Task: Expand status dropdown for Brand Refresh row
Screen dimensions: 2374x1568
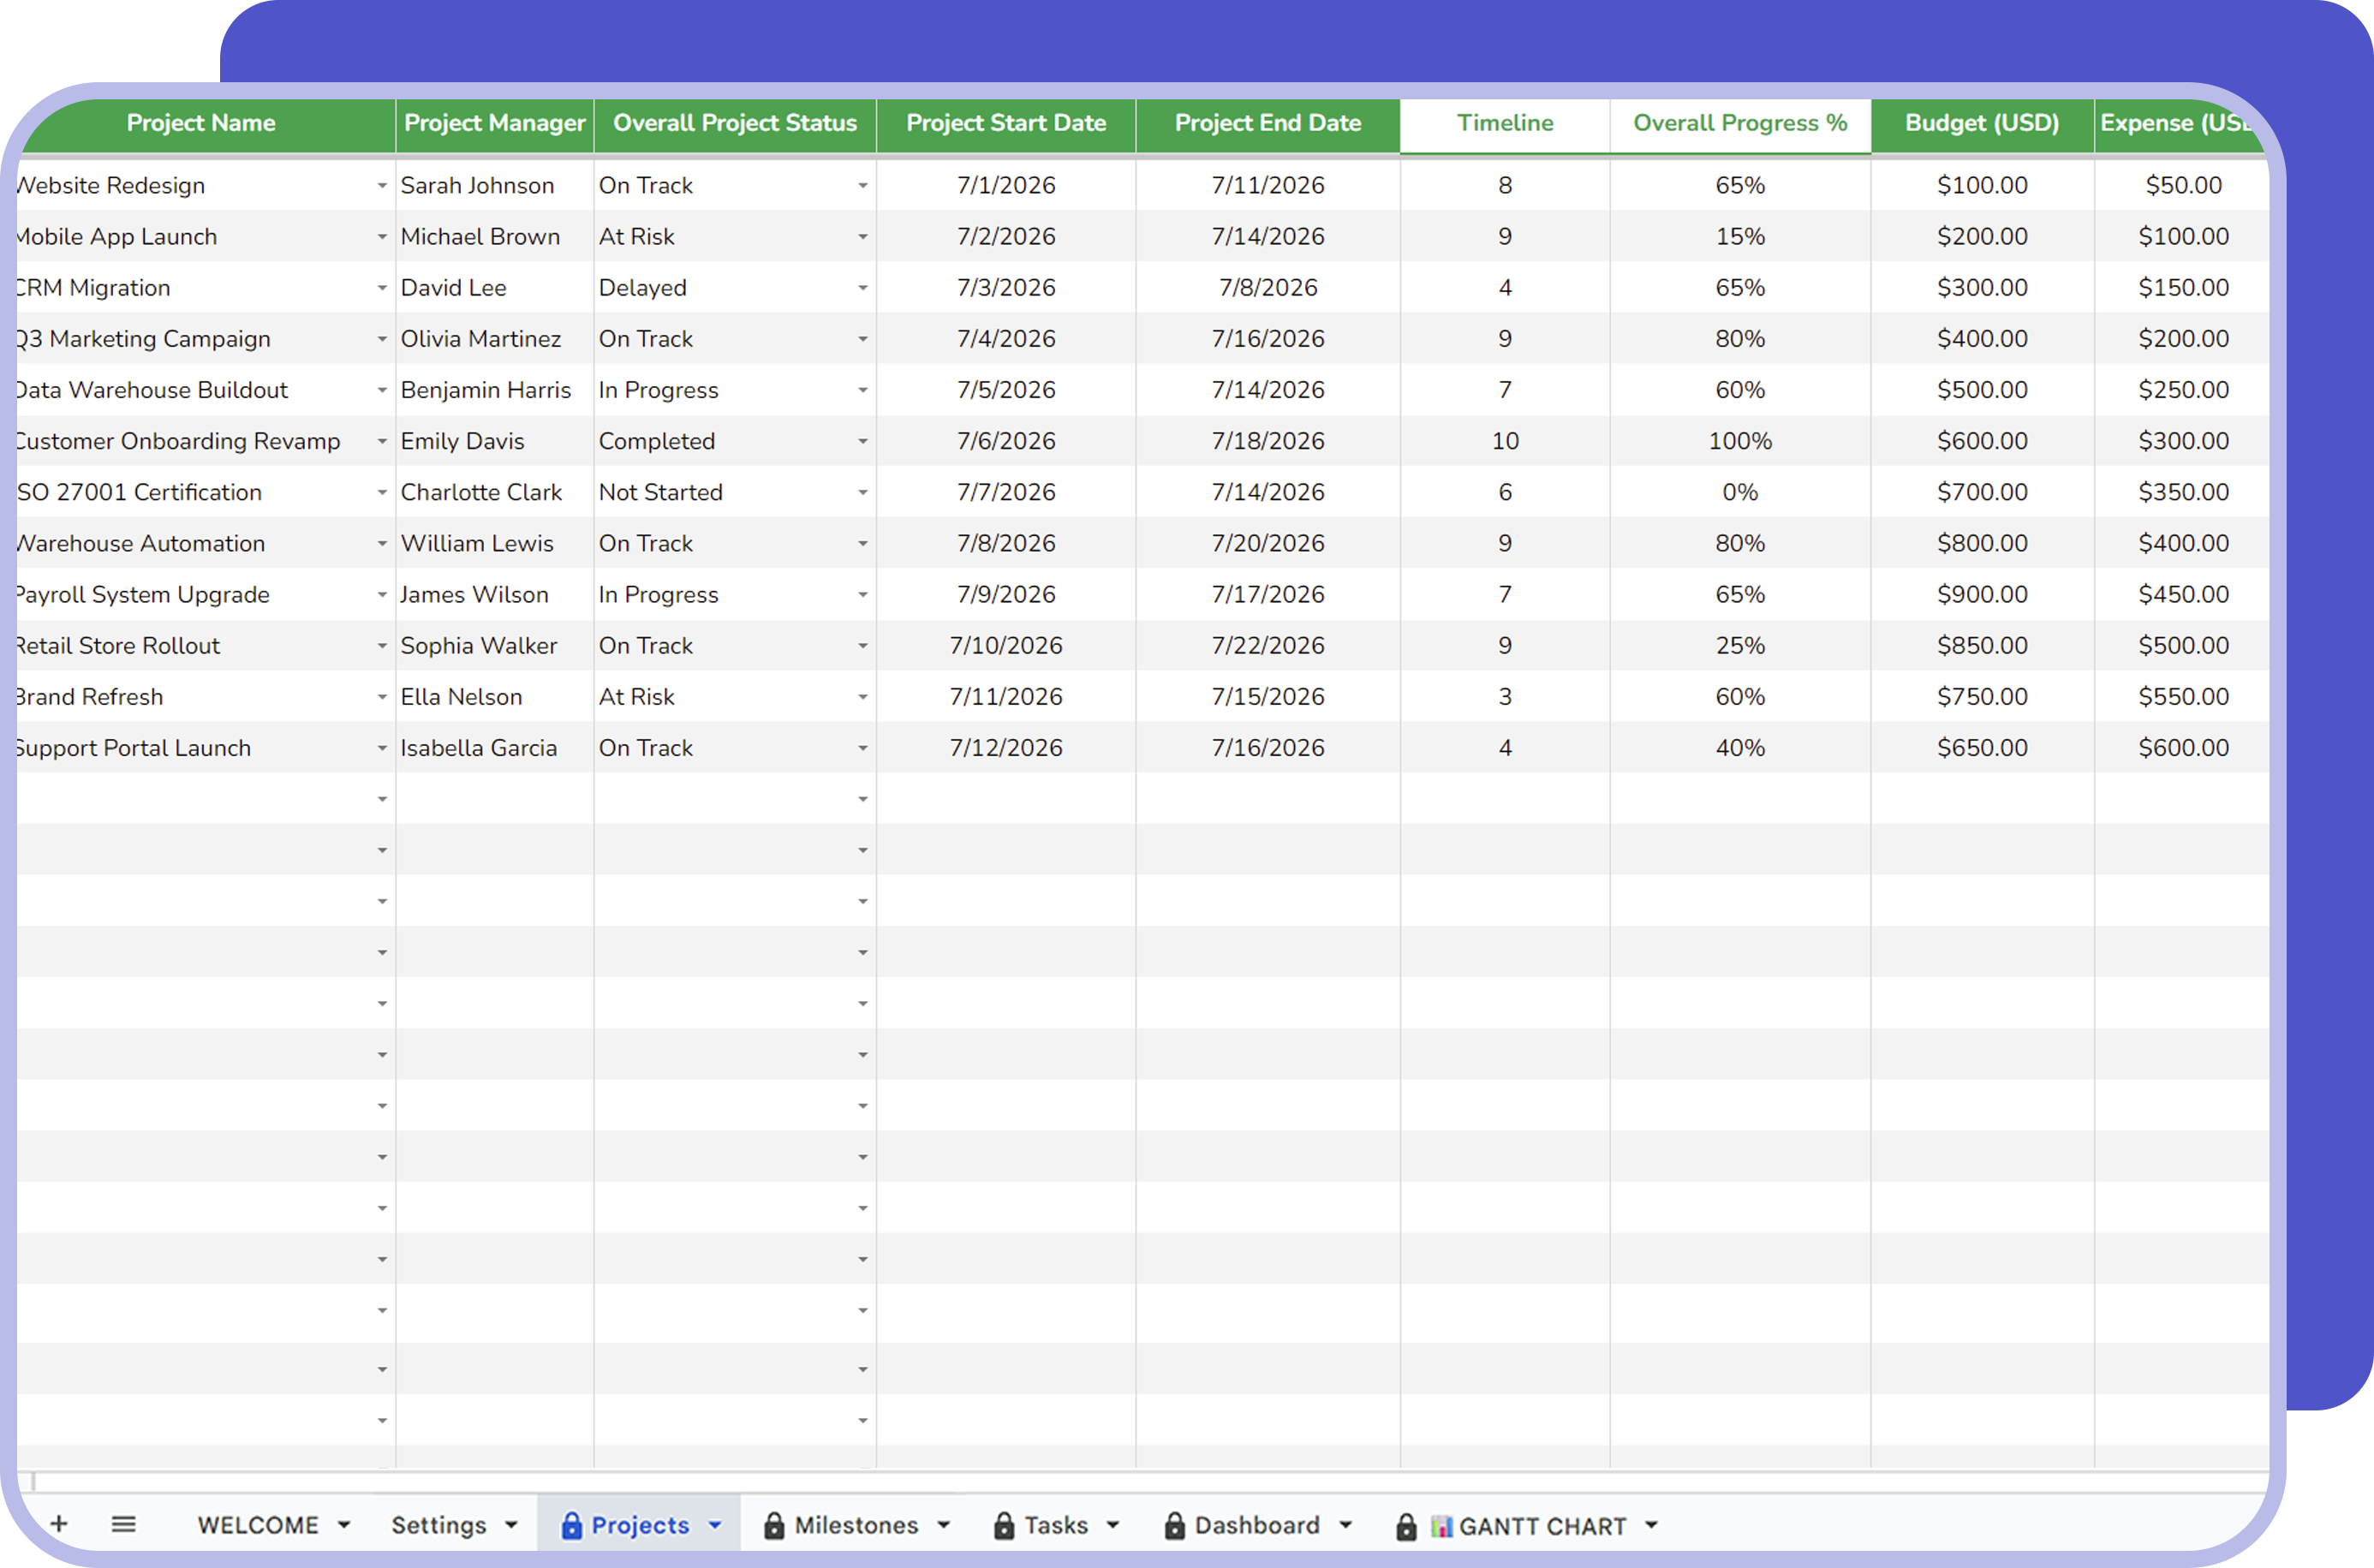Action: pos(863,697)
